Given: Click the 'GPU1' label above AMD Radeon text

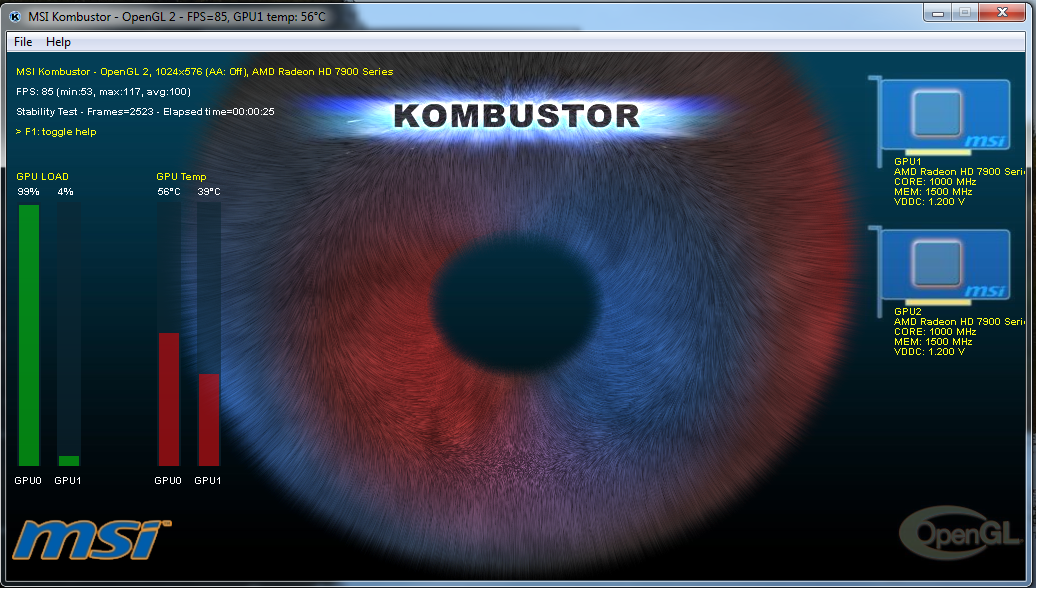Looking at the screenshot, I should point(908,162).
